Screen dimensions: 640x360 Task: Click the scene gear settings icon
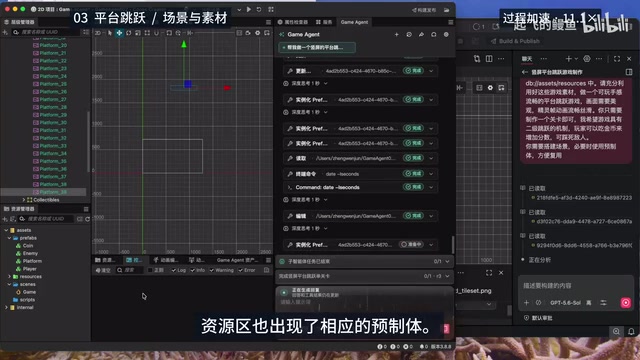(x=258, y=33)
